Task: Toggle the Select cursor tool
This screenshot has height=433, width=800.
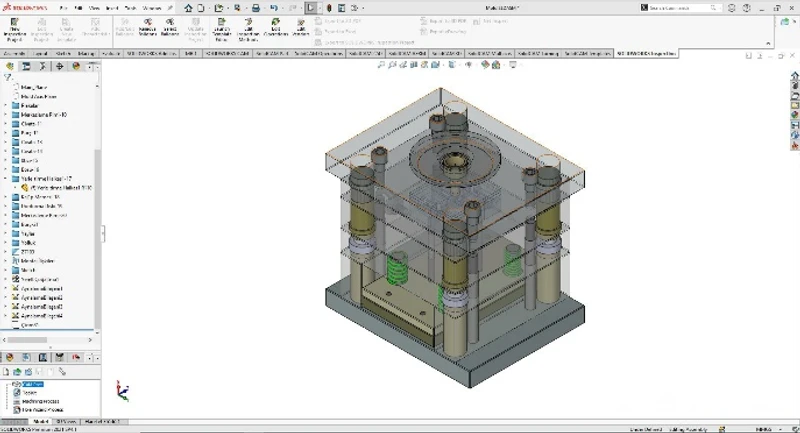Action: click(x=310, y=8)
